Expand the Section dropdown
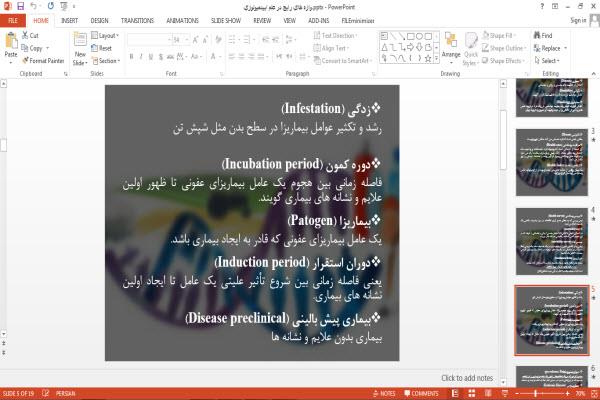This screenshot has height=400, width=600. (106, 61)
